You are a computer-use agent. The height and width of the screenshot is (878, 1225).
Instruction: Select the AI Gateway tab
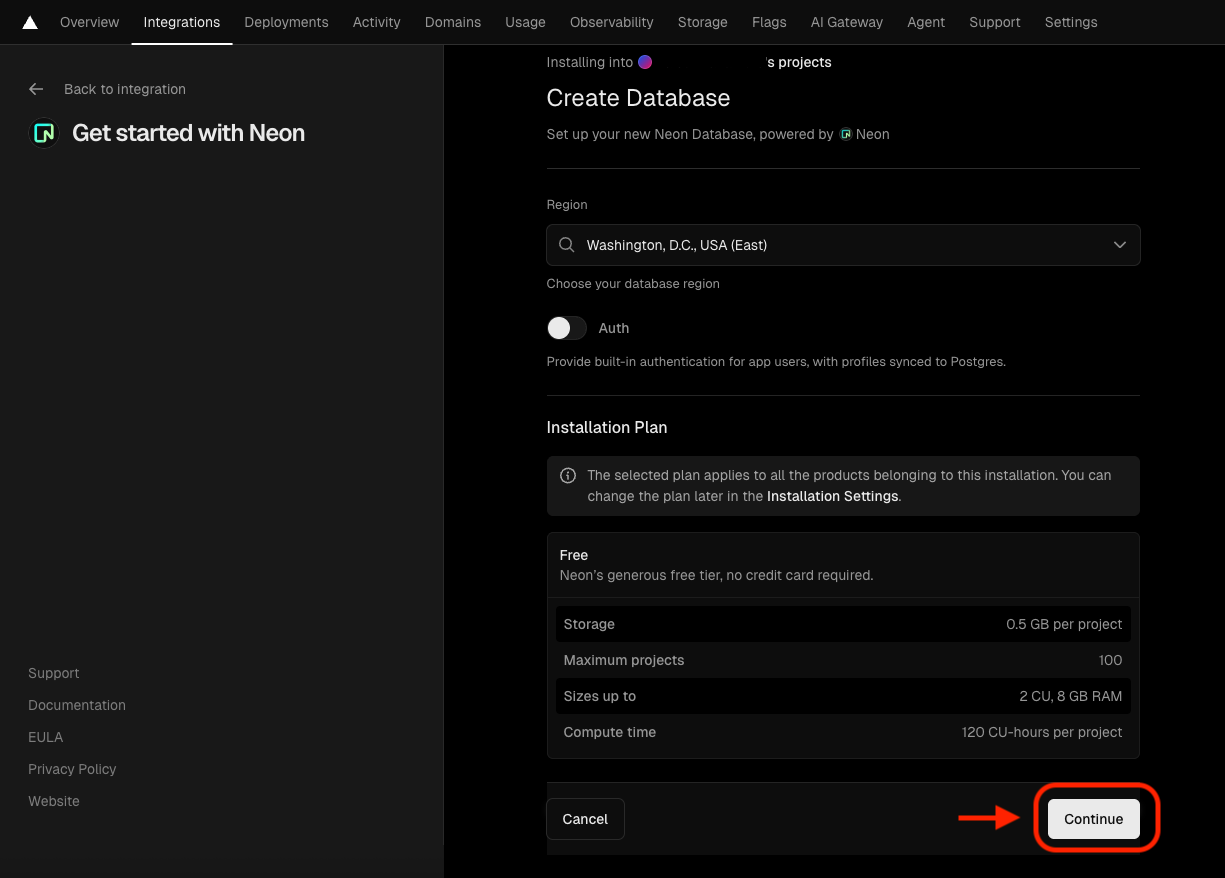pyautogui.click(x=846, y=22)
